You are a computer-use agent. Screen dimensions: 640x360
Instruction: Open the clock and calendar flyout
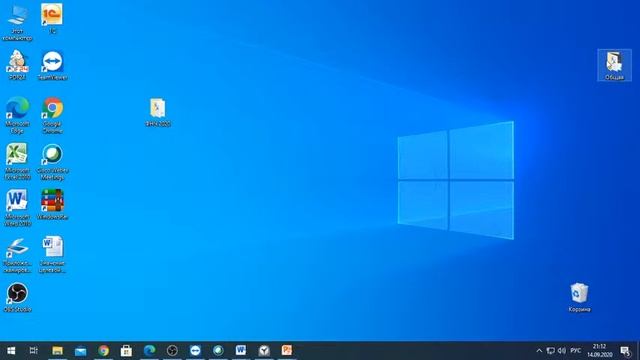pos(599,351)
